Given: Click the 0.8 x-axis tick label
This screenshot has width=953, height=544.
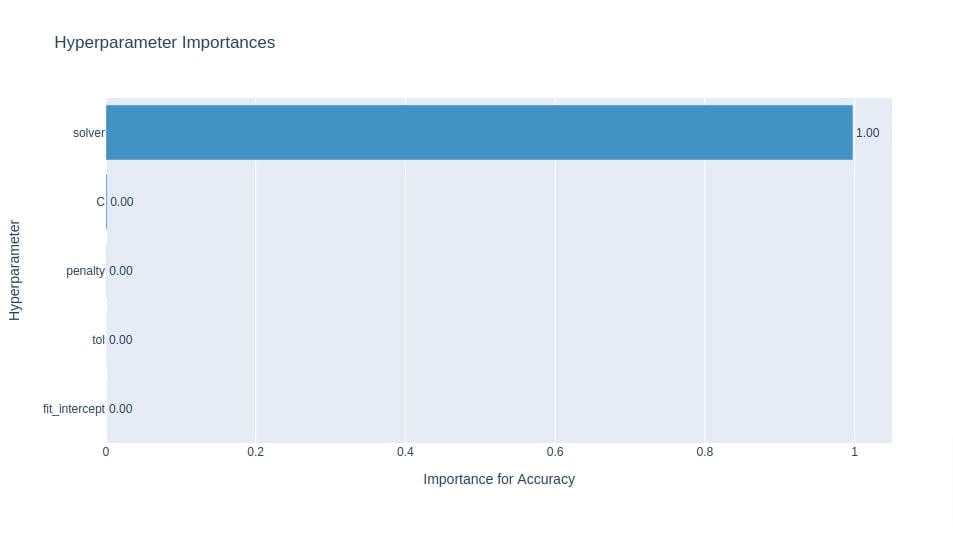Looking at the screenshot, I should (x=705, y=452).
